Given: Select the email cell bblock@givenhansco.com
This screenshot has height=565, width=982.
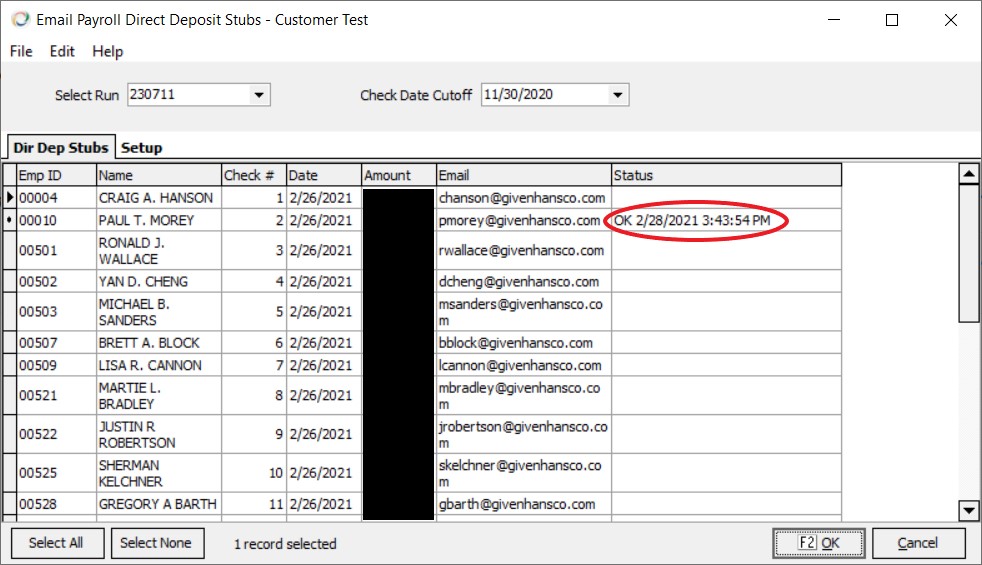Looking at the screenshot, I should pyautogui.click(x=523, y=343).
